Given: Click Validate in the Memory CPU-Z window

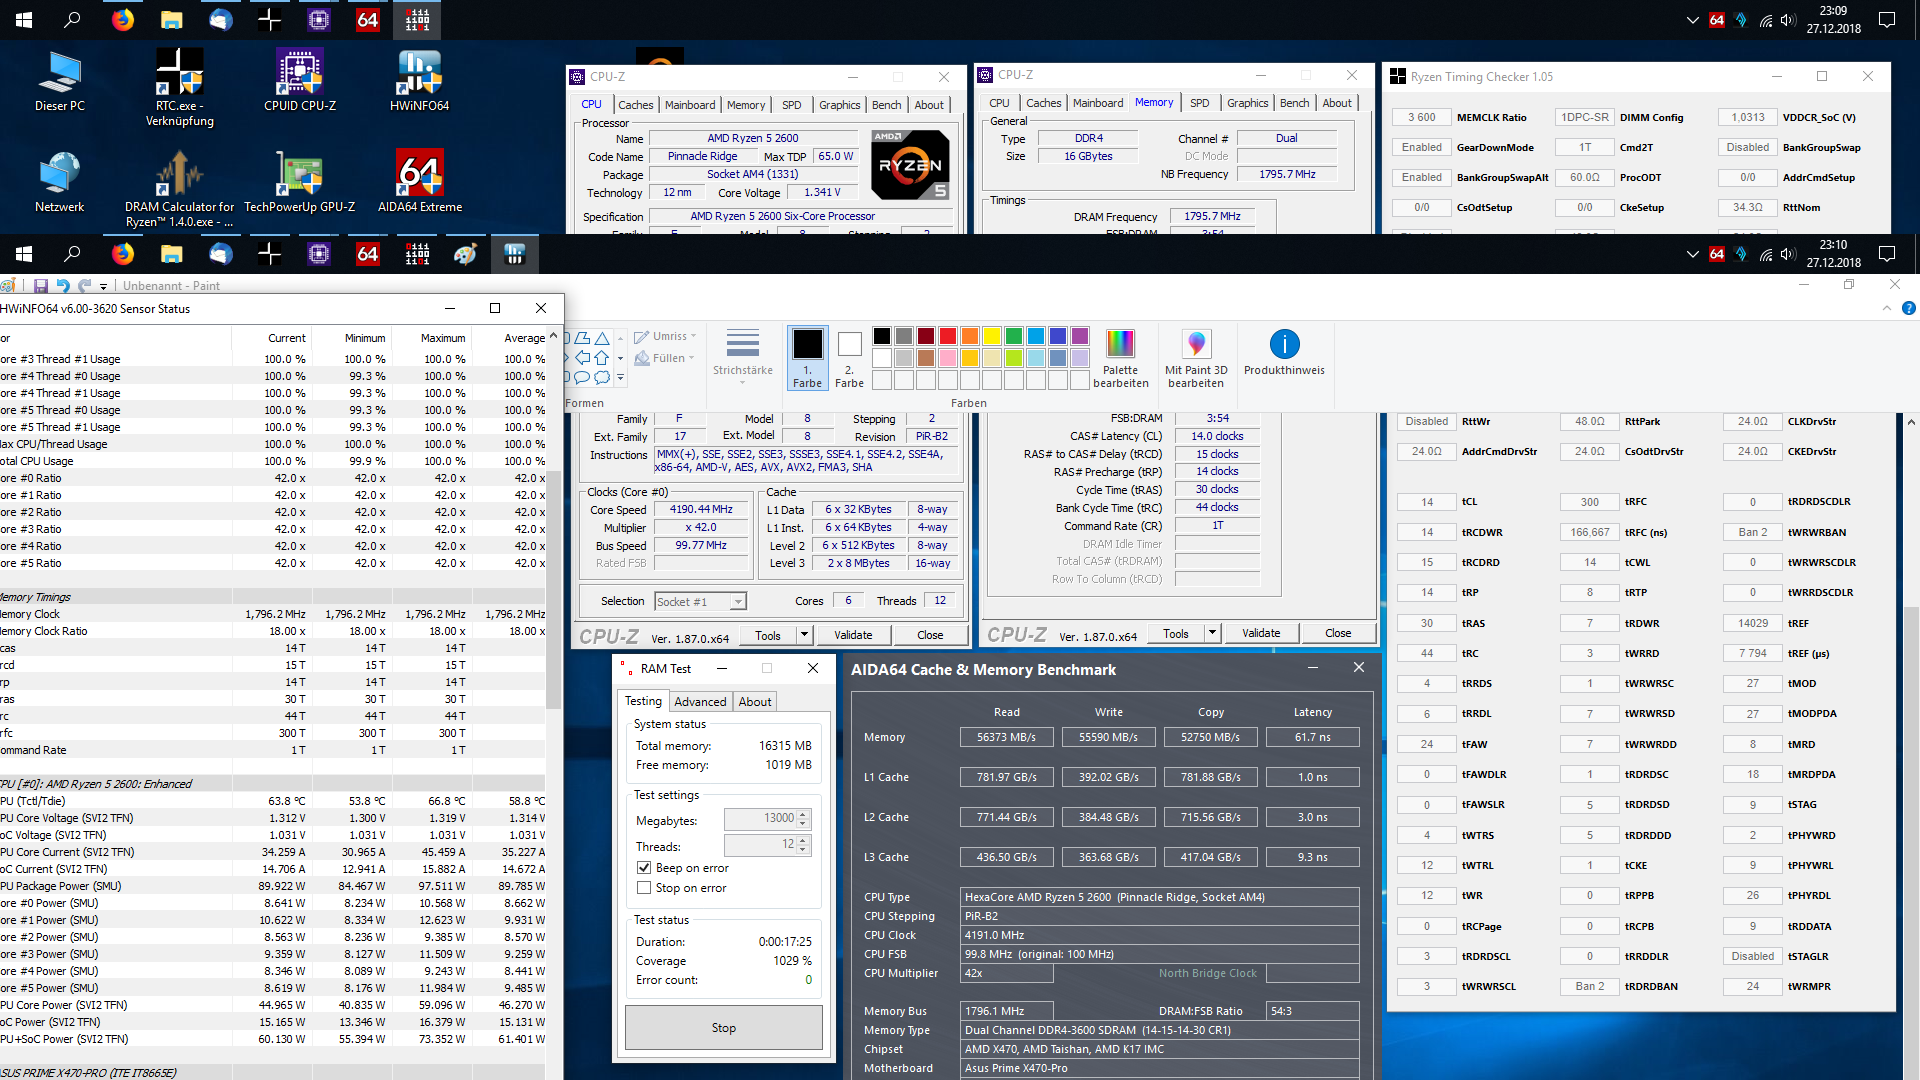Looking at the screenshot, I should coord(1261,634).
